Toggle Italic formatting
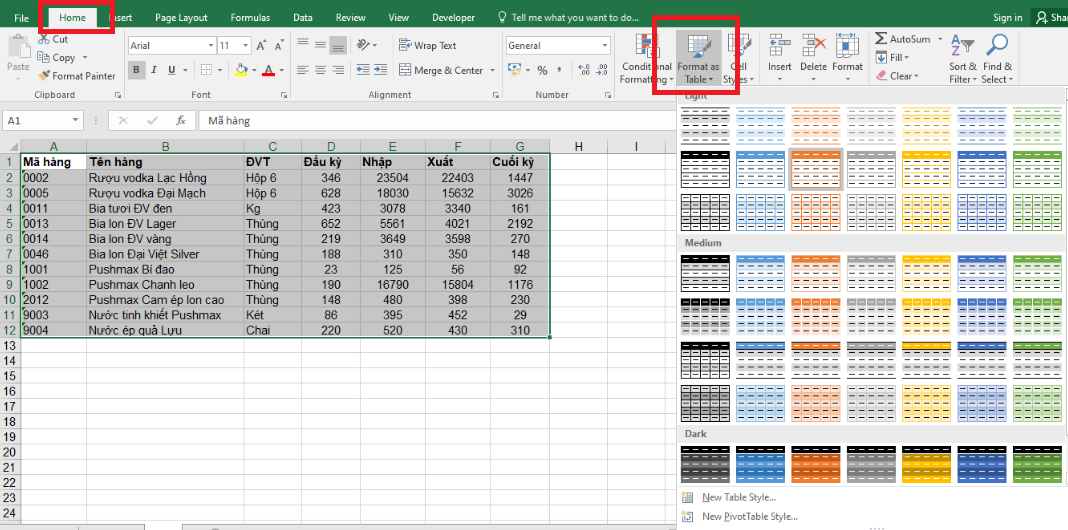Viewport: 1068px width, 530px height. pos(155,70)
